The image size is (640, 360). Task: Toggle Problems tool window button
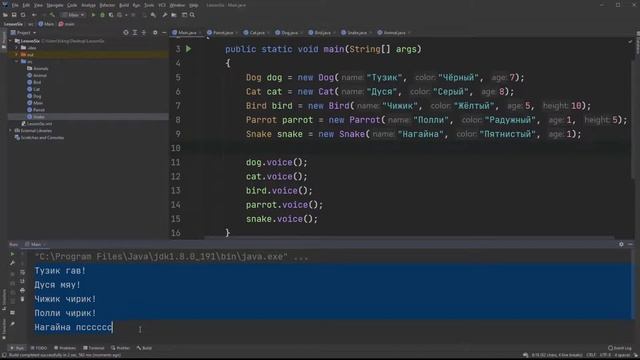coord(65,348)
